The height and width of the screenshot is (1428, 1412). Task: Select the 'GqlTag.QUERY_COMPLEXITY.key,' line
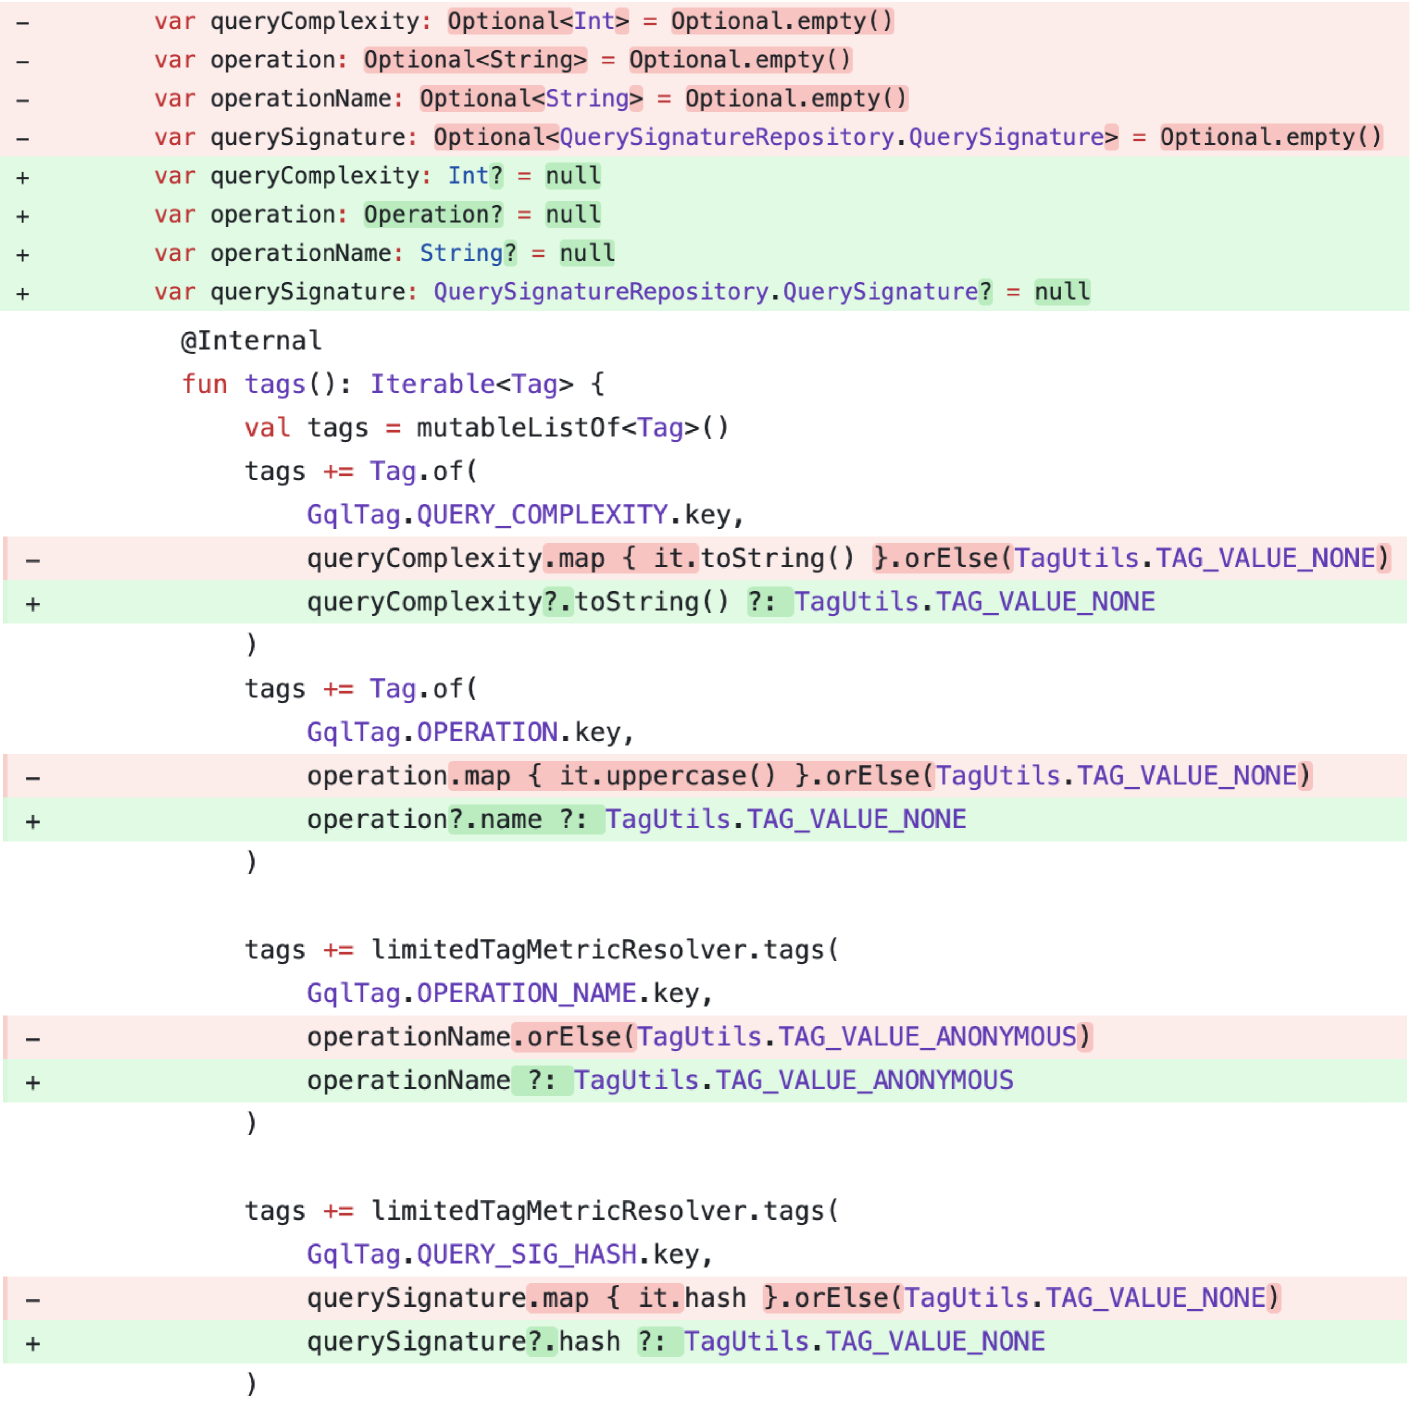pyautogui.click(x=525, y=515)
